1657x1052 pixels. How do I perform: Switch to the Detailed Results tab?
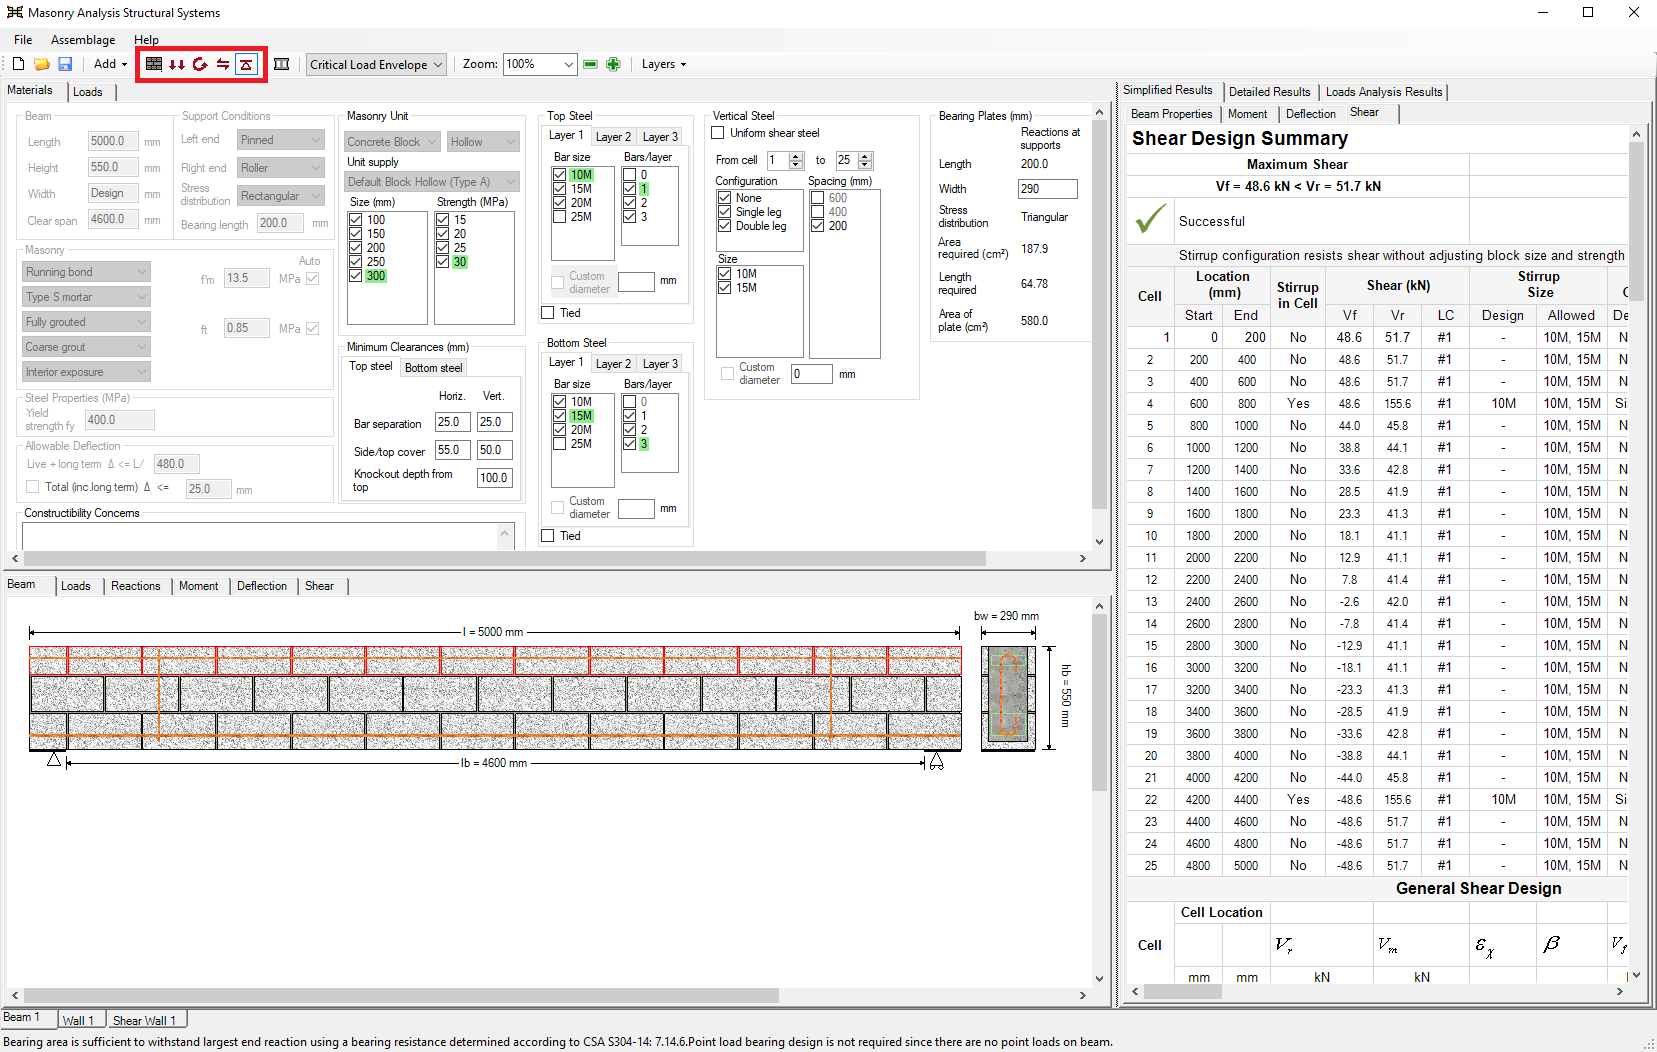pos(1269,92)
